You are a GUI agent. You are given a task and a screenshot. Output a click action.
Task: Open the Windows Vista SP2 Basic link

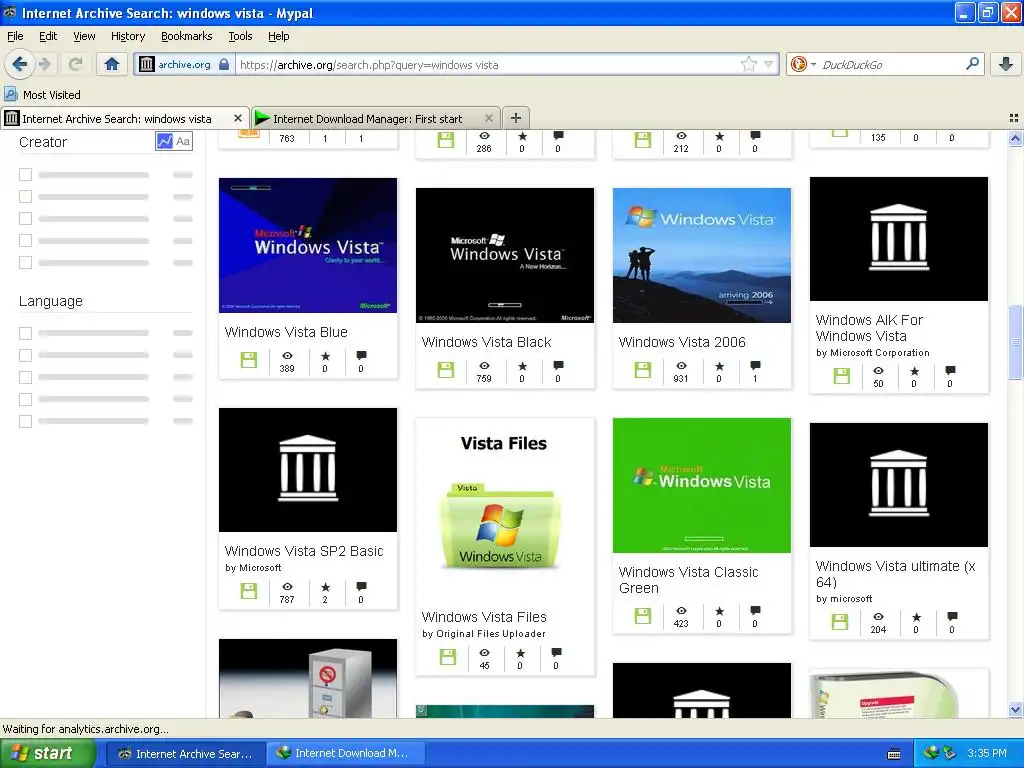304,551
